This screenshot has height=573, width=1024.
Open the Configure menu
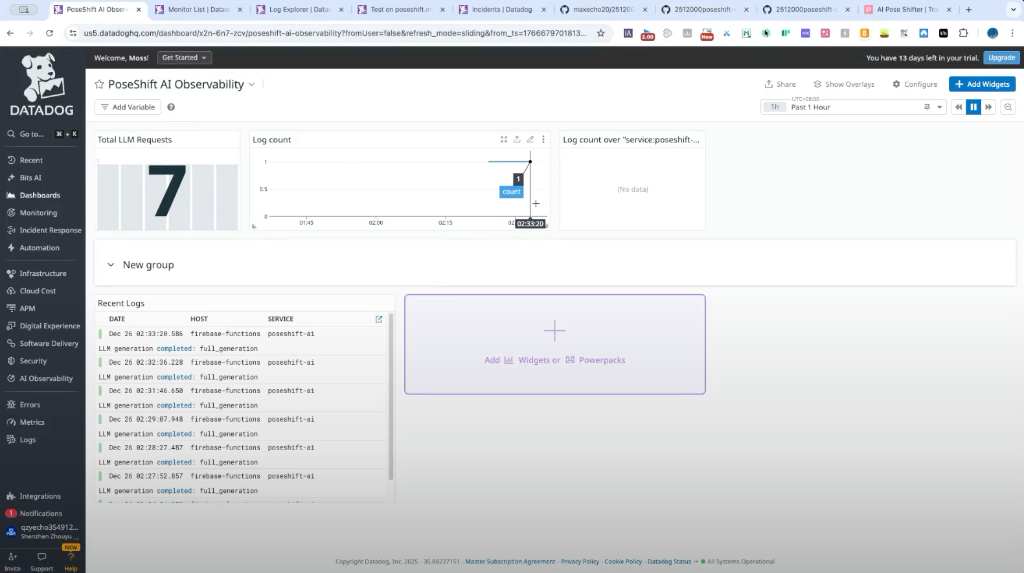(915, 84)
